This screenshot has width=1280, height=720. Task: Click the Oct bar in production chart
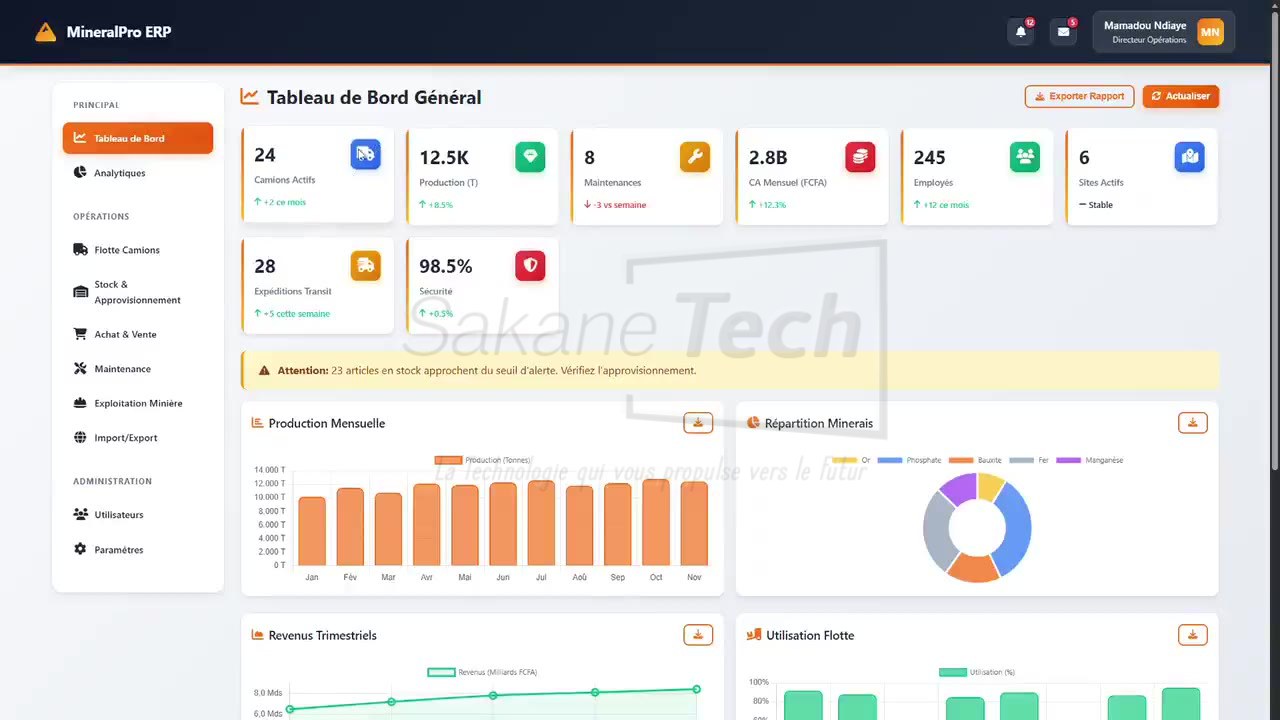[656, 522]
